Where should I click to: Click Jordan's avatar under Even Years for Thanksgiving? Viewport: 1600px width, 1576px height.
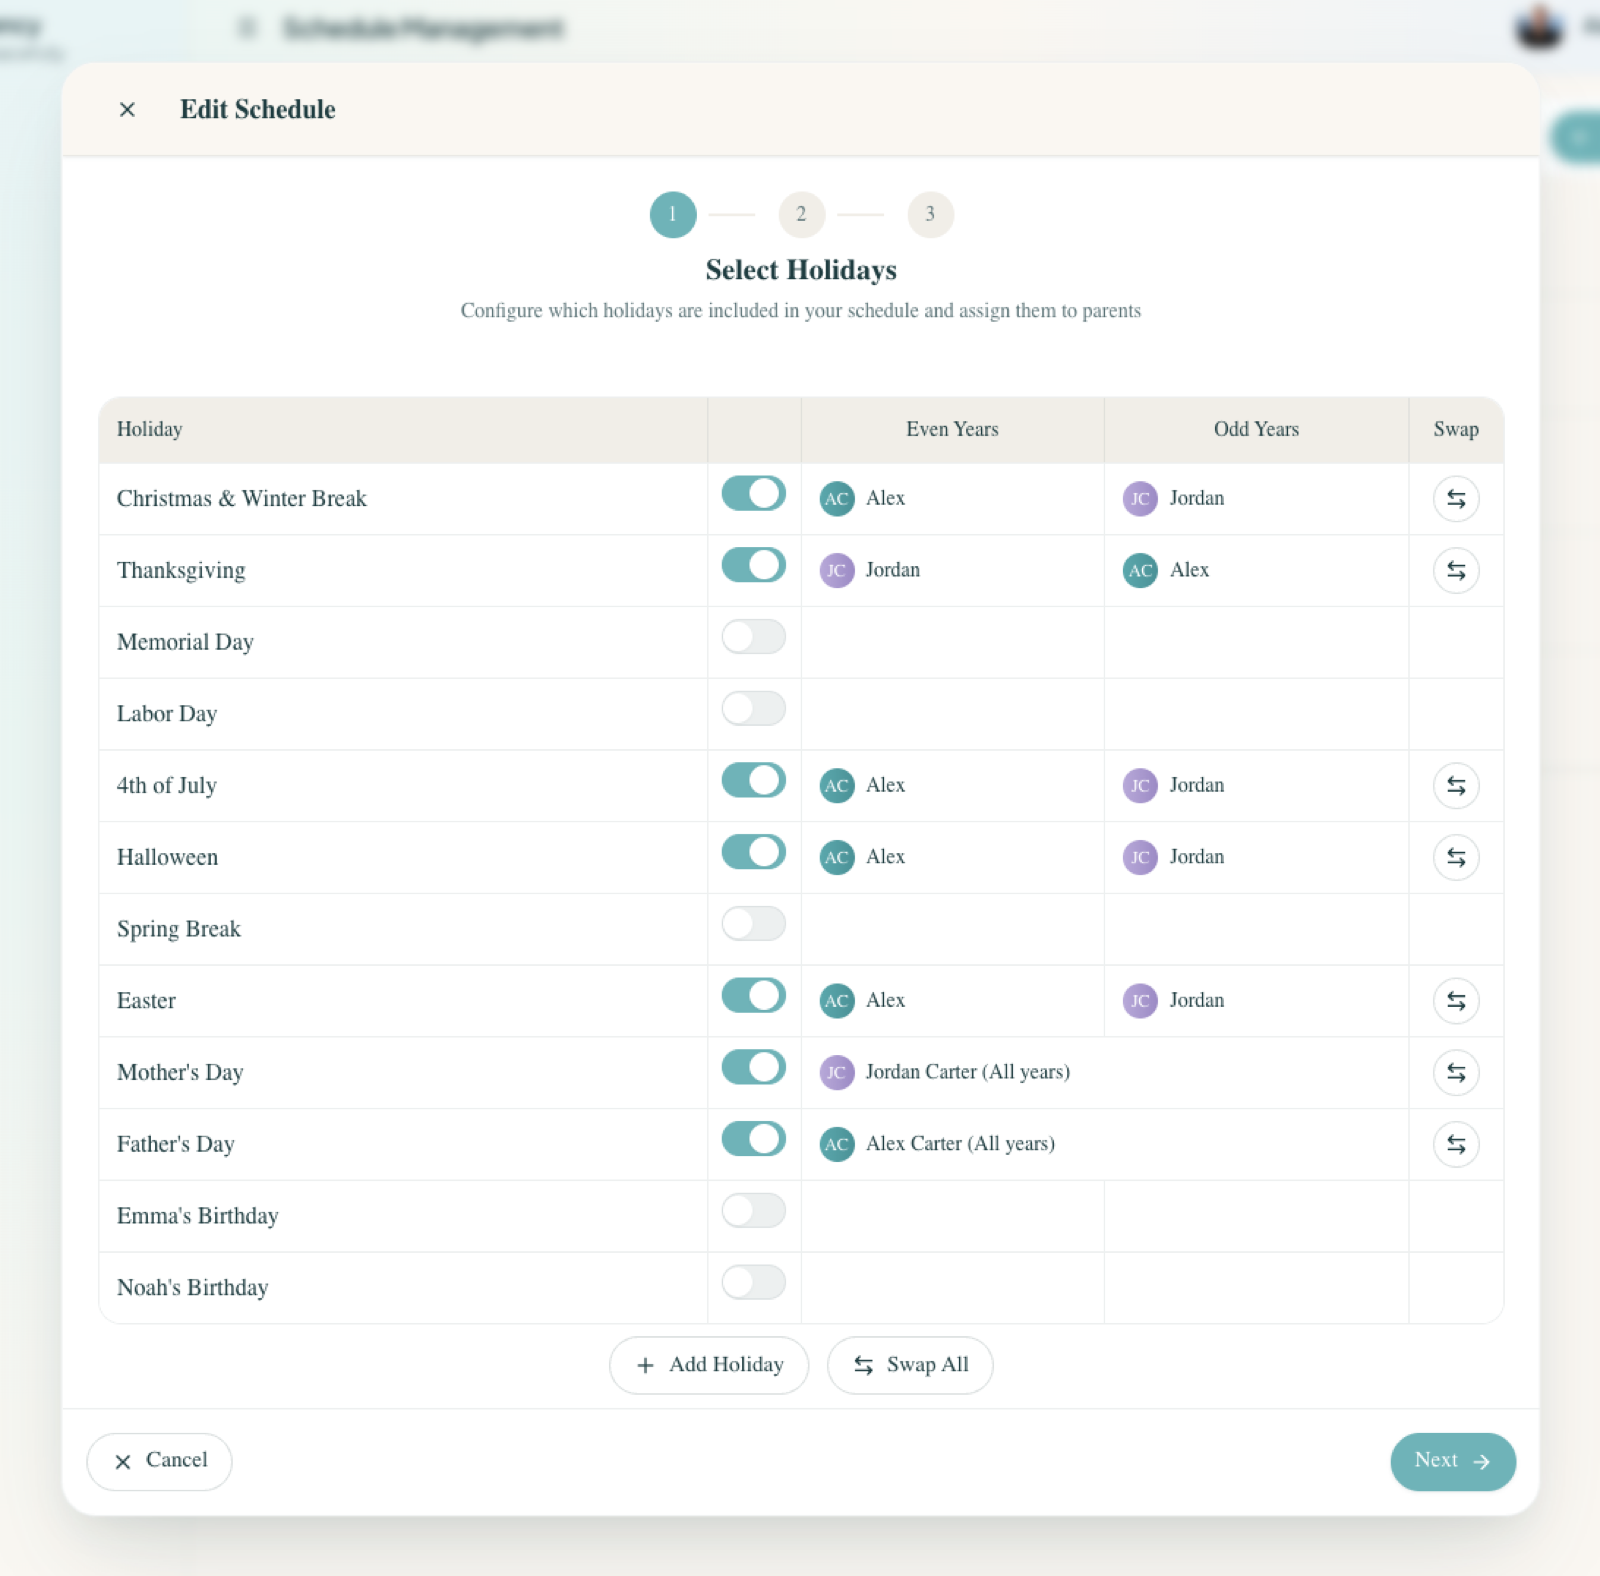837,570
